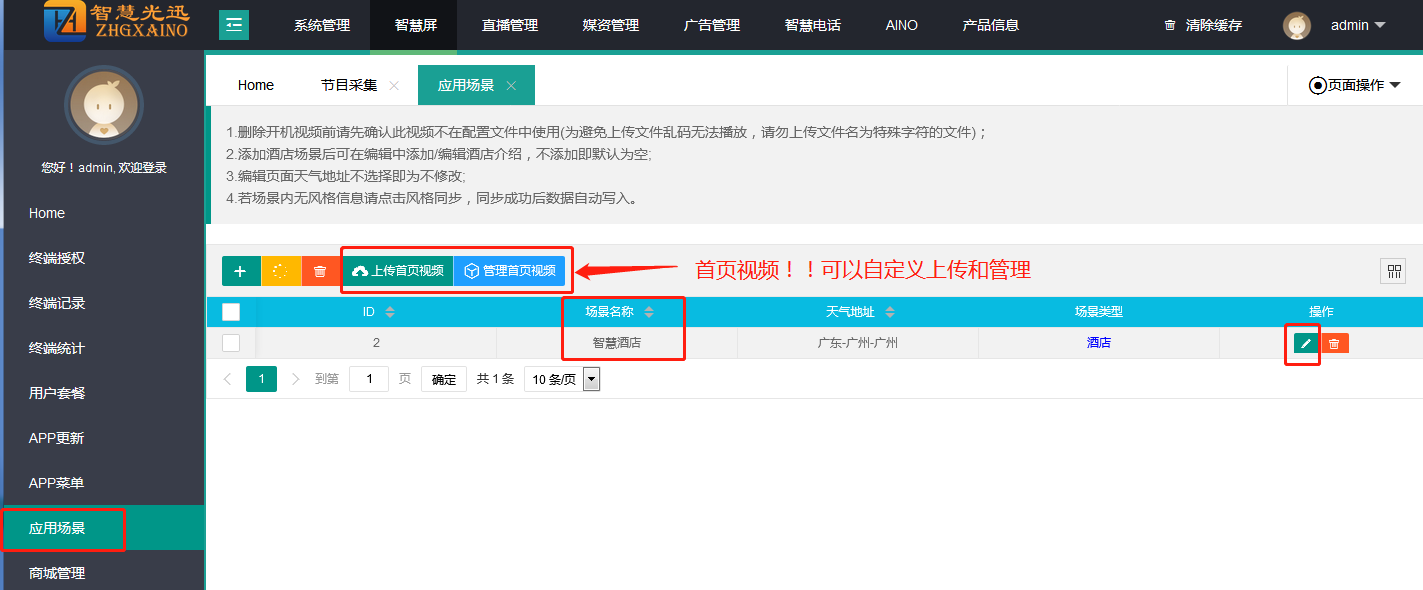This screenshot has height=590, width=1423.
Task: Click the page number input field
Action: 369,379
